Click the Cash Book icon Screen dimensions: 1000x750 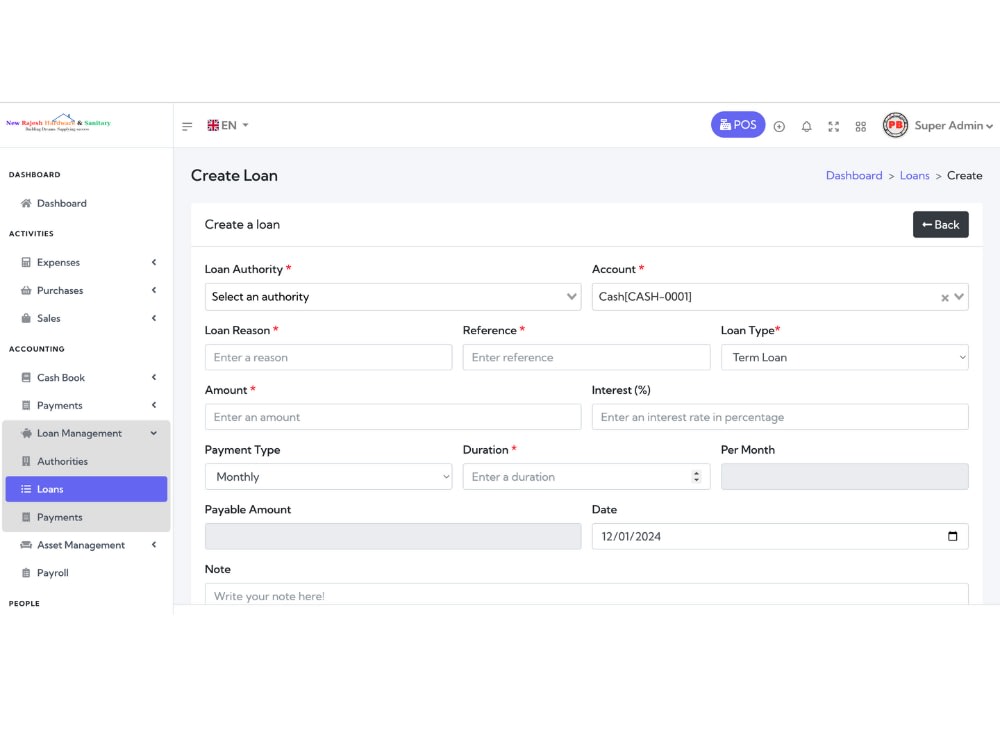pos(26,377)
